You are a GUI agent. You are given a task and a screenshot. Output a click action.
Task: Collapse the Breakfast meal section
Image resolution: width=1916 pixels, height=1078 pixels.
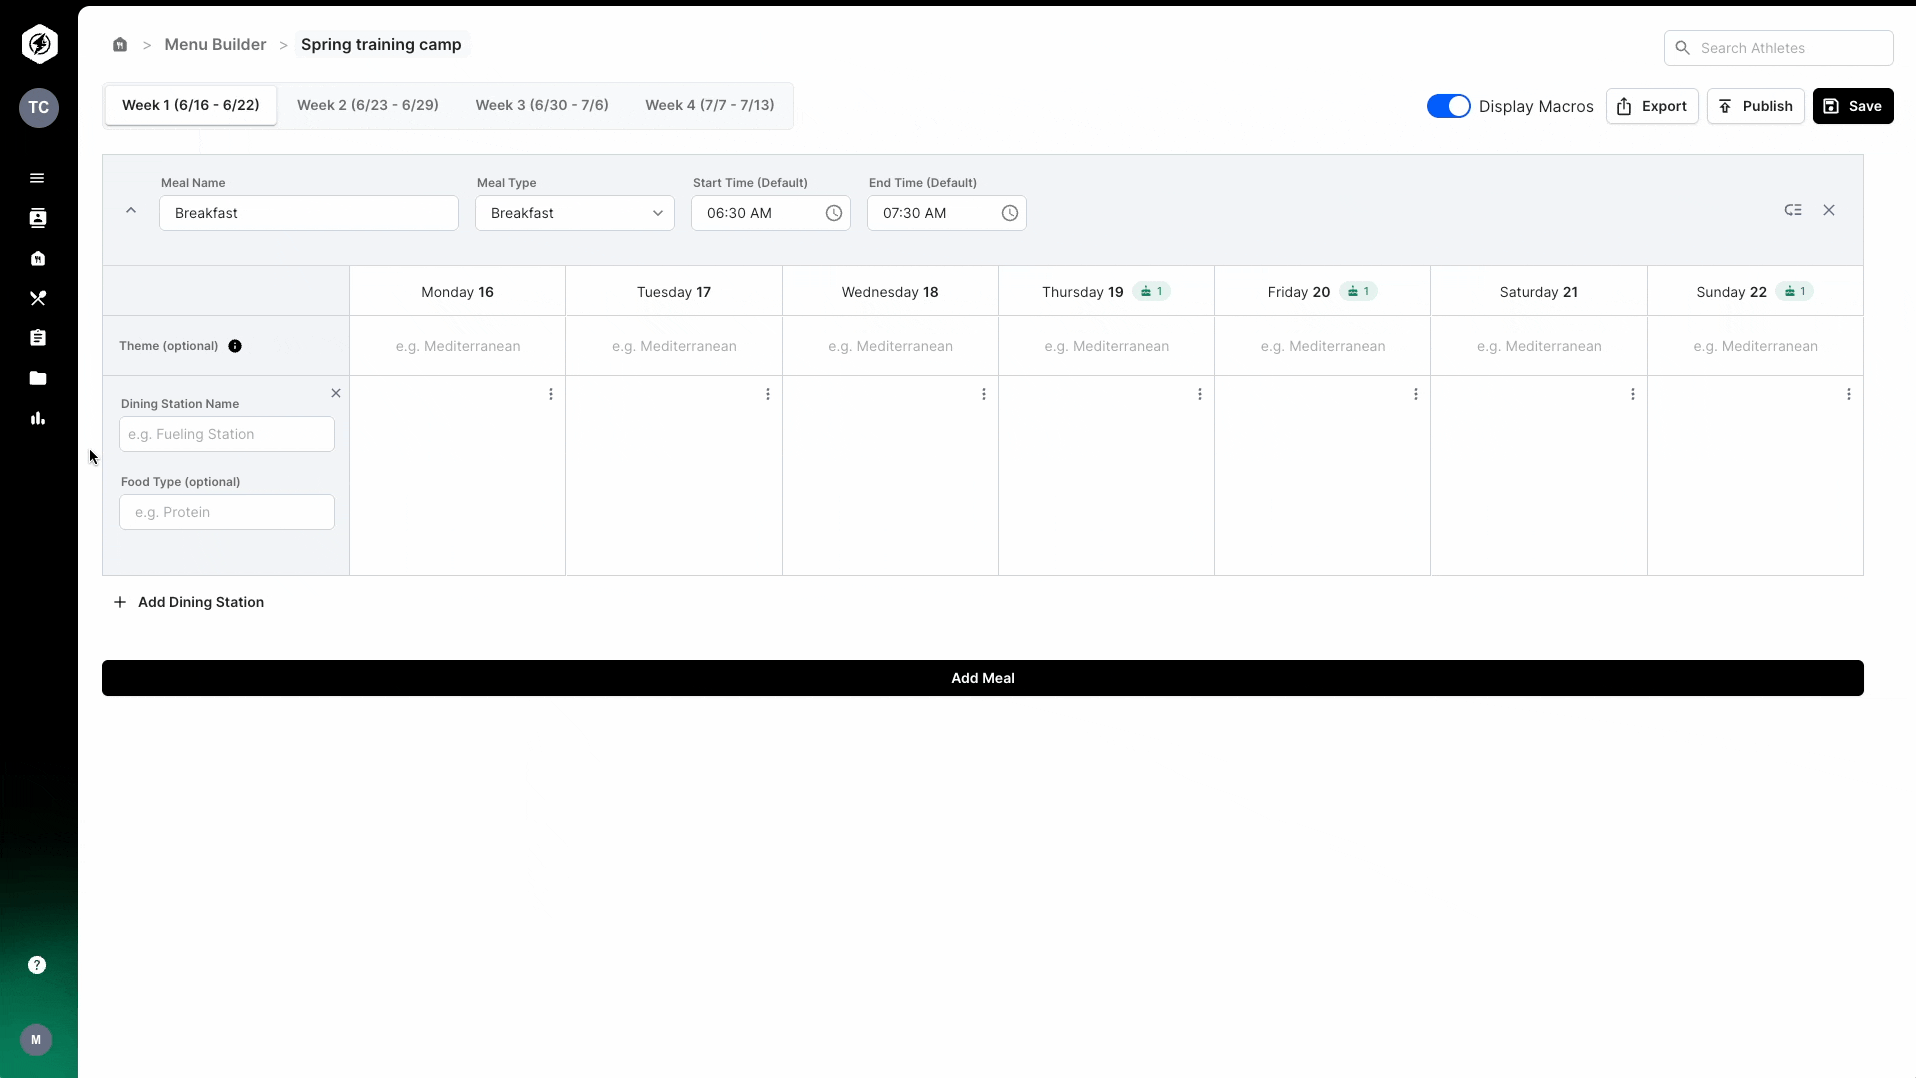tap(131, 210)
